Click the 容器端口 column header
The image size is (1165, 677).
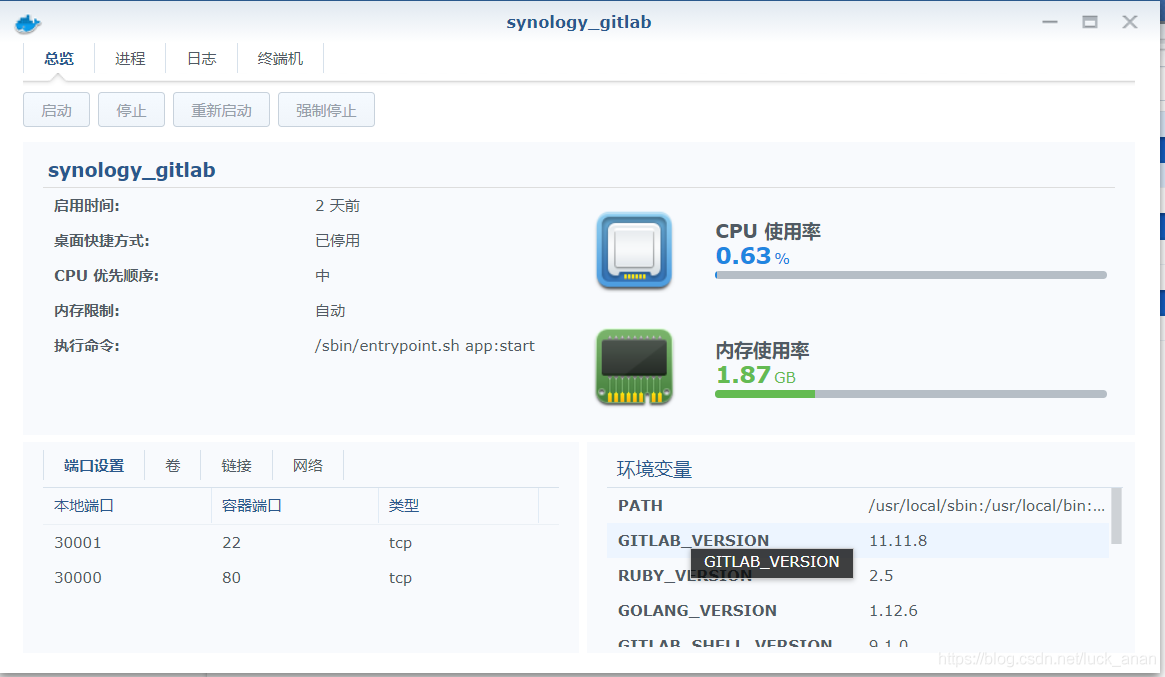coord(295,506)
